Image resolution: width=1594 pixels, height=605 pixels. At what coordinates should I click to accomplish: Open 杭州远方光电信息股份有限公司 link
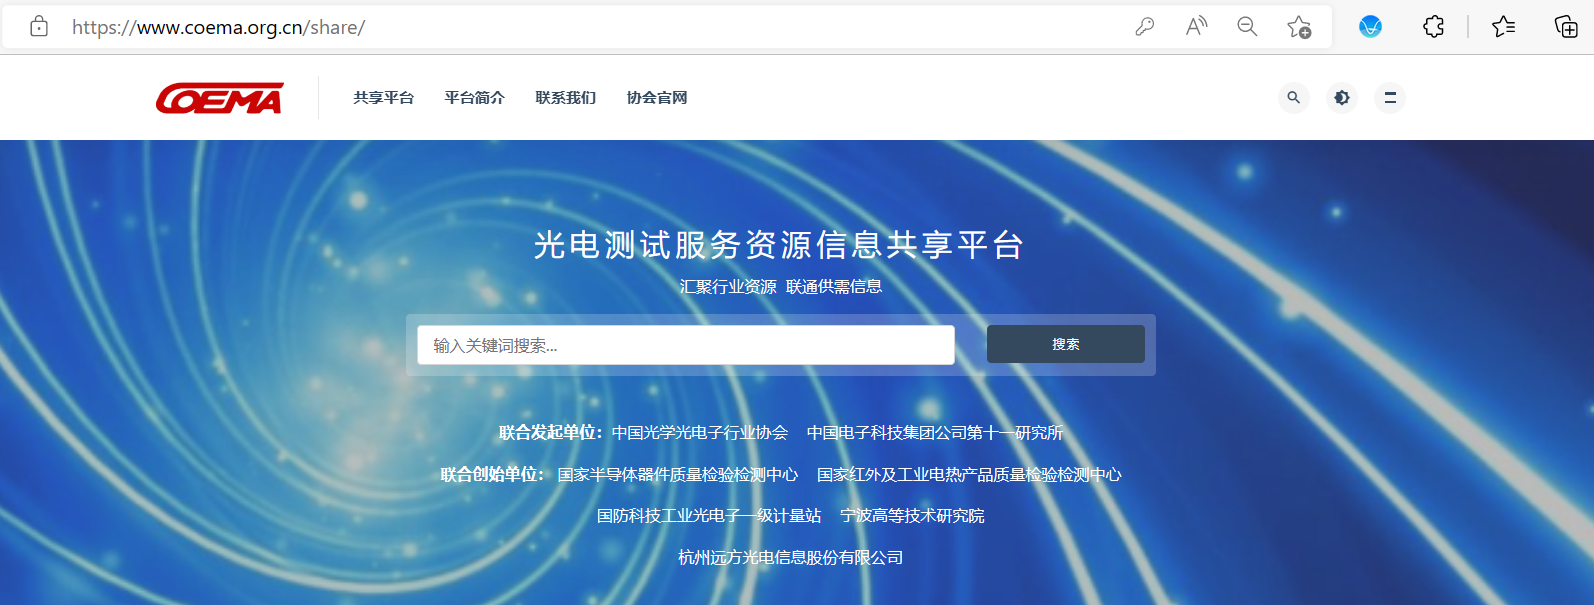coord(790,558)
